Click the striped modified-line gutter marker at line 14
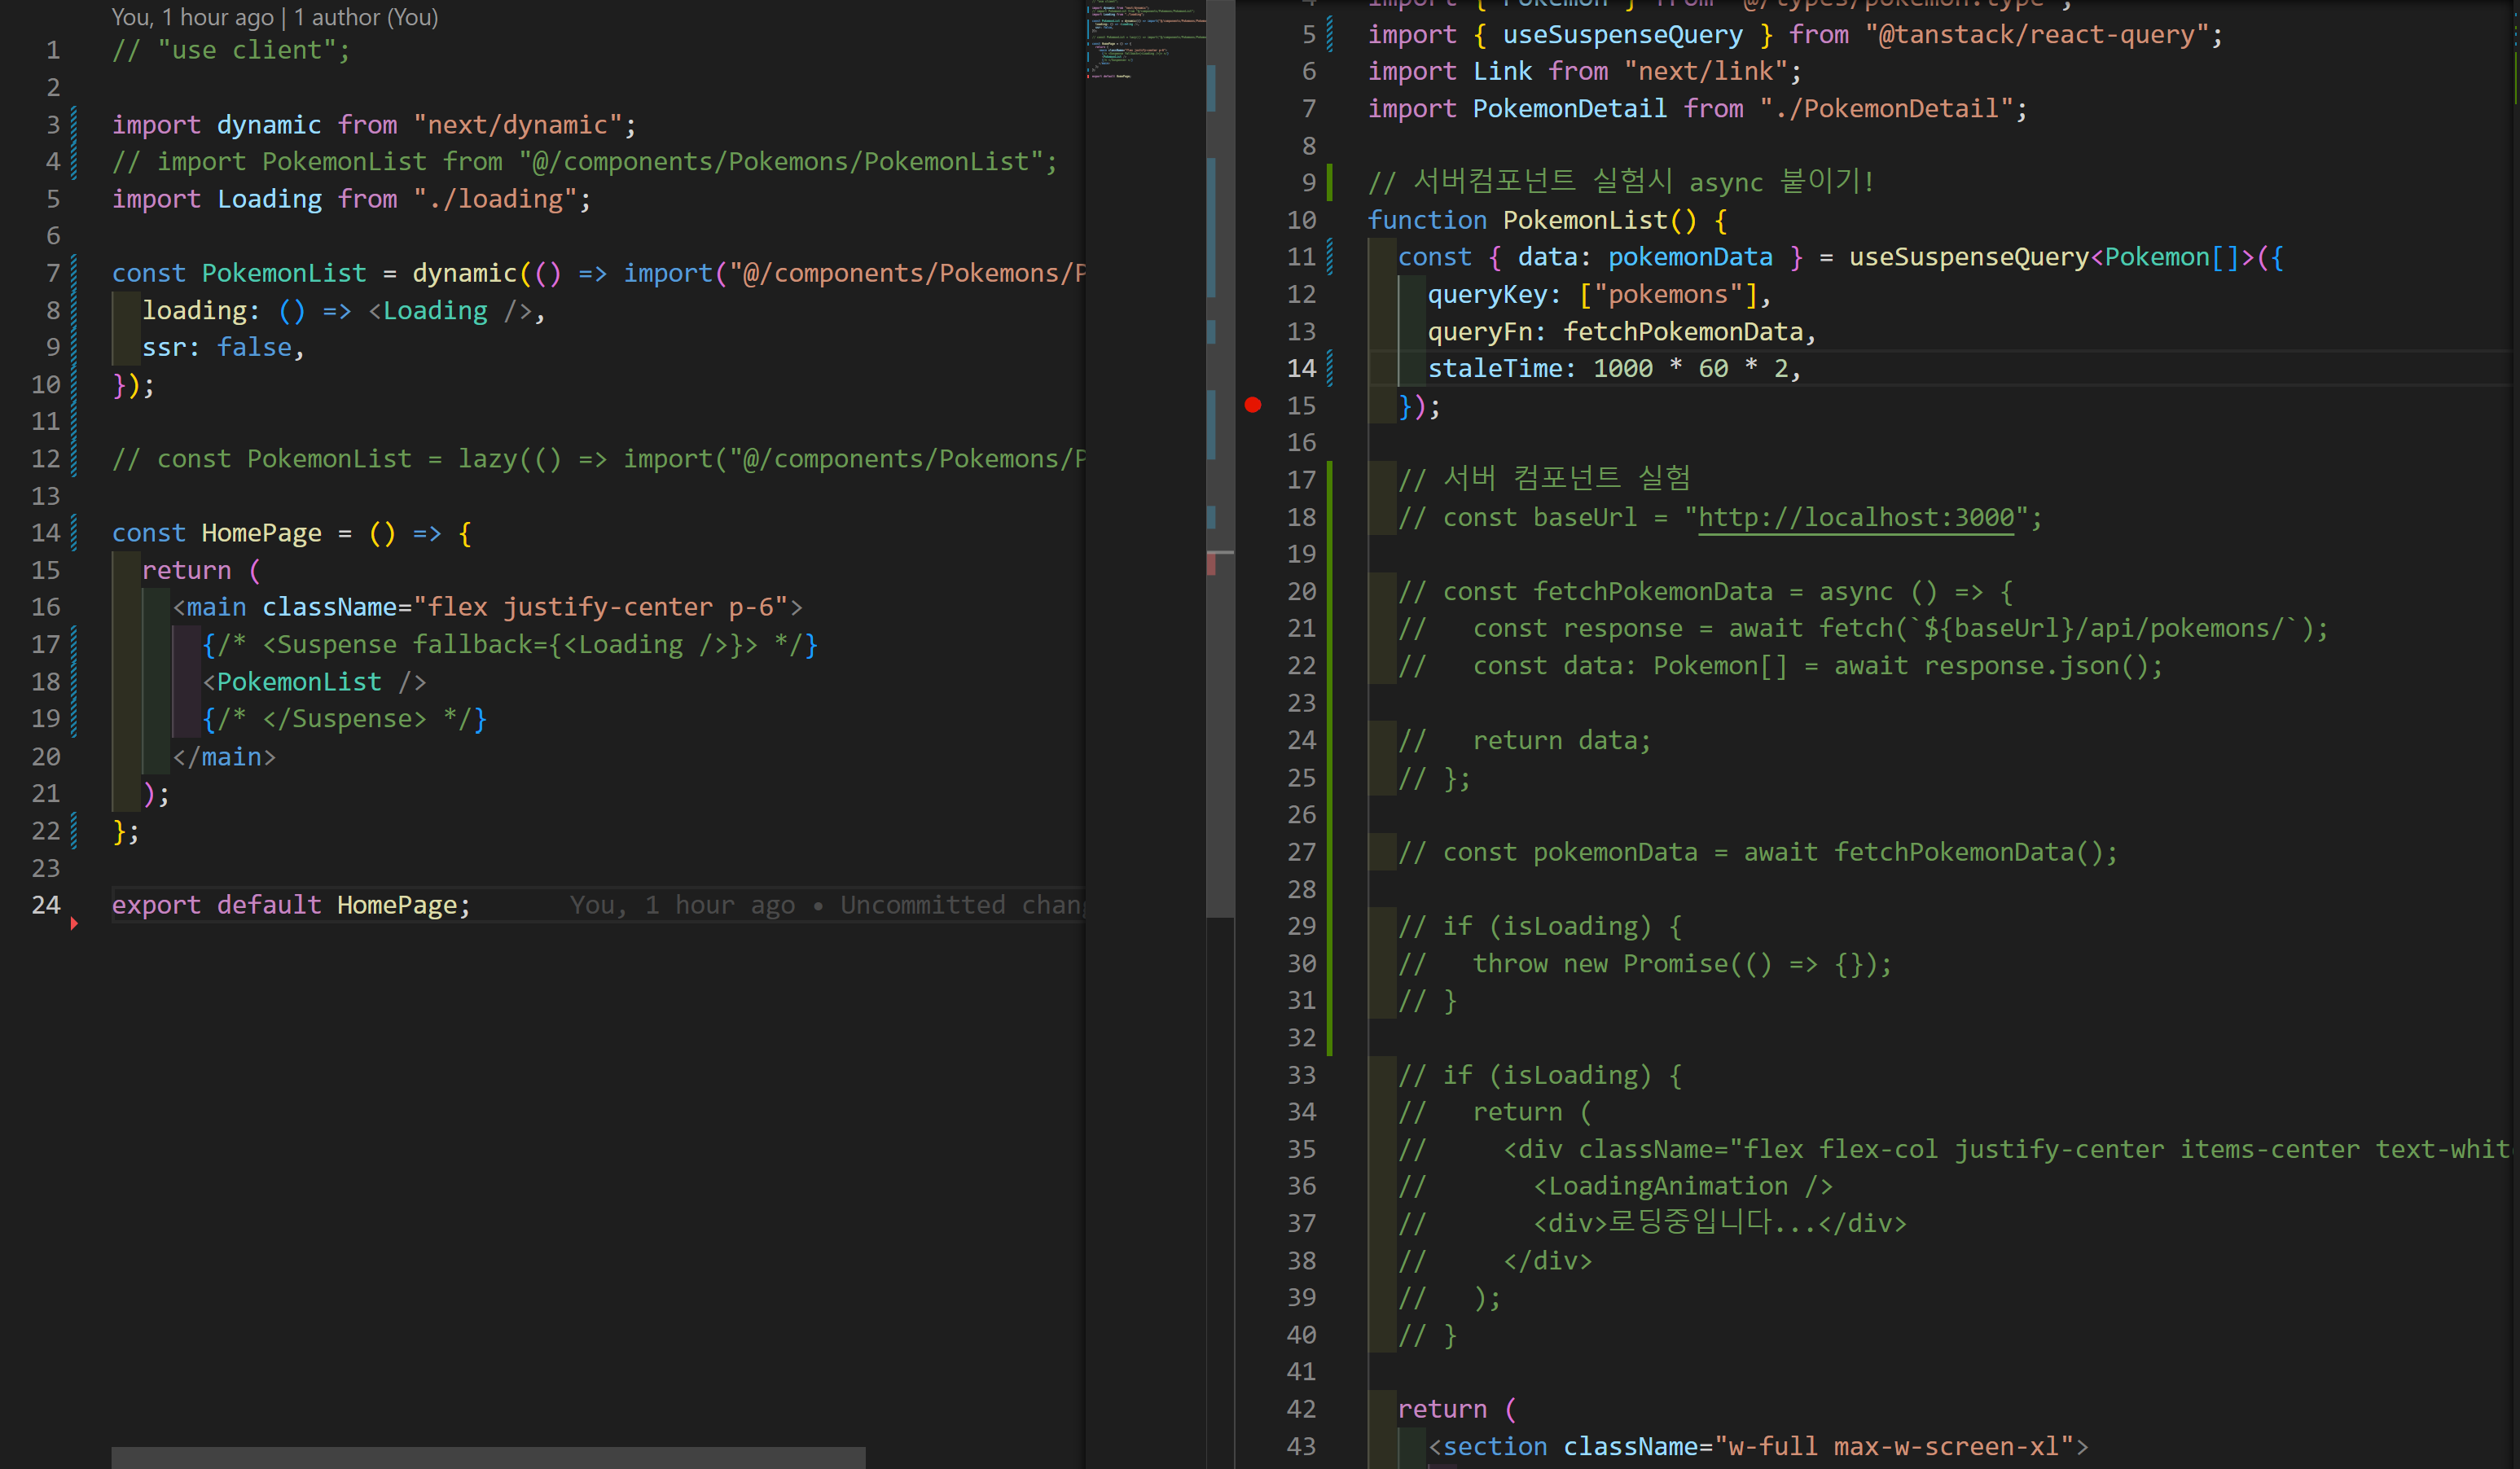This screenshot has width=2520, height=1469. click(1329, 368)
